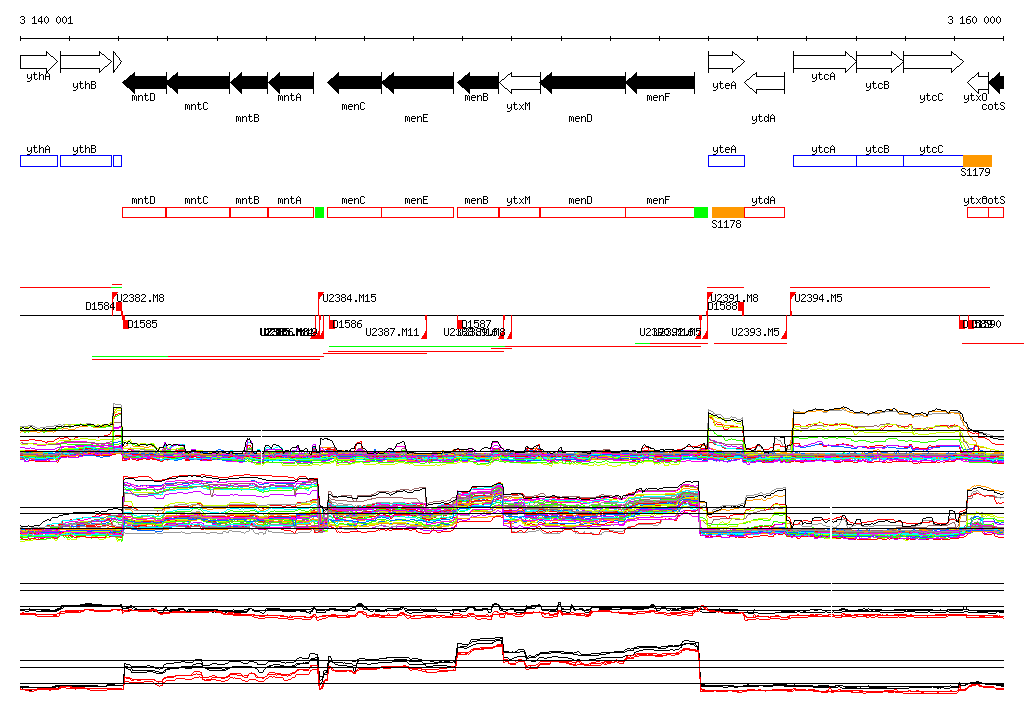Select the blue ytcA box

[x=825, y=161]
